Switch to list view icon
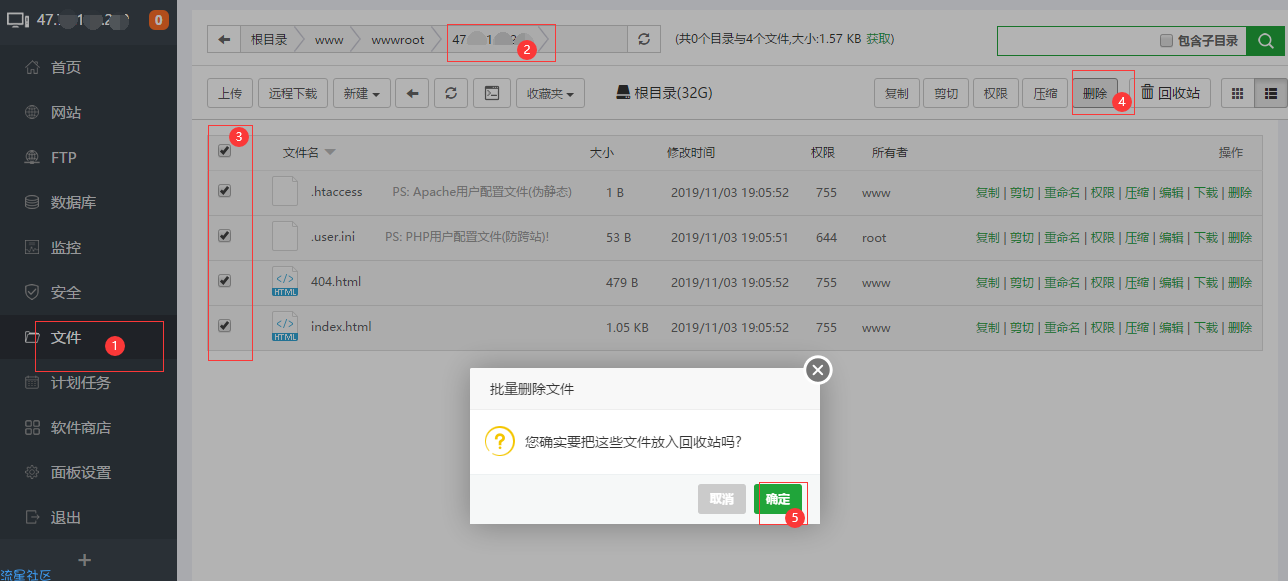The image size is (1288, 581). pos(1271,93)
